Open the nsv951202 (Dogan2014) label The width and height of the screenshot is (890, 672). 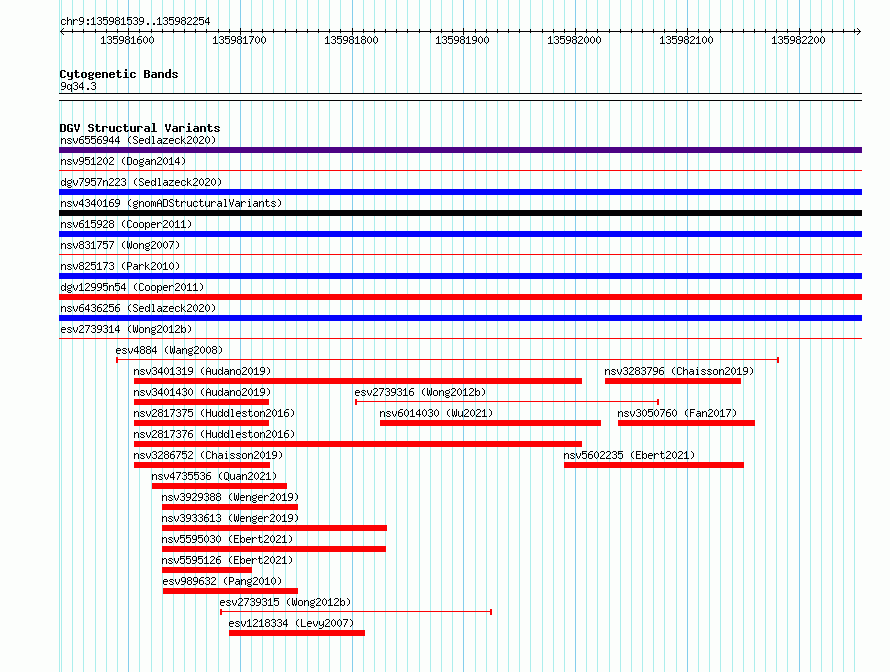(123, 161)
